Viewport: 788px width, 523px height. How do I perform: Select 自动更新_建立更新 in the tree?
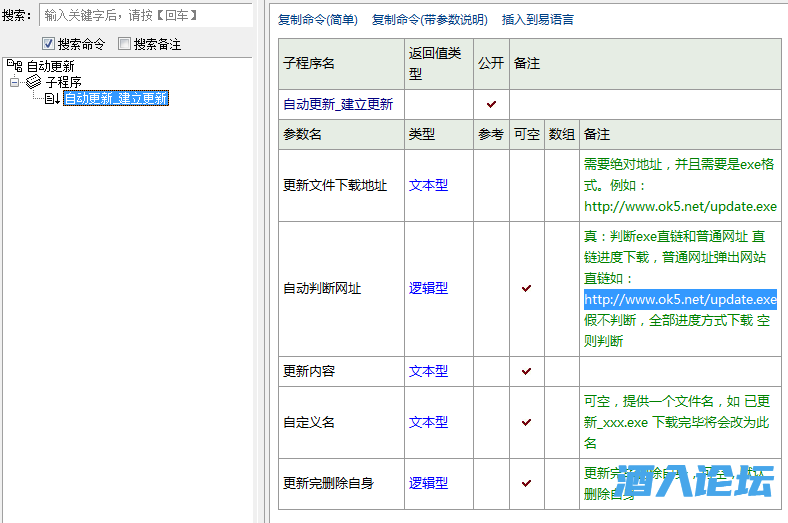tap(115, 98)
